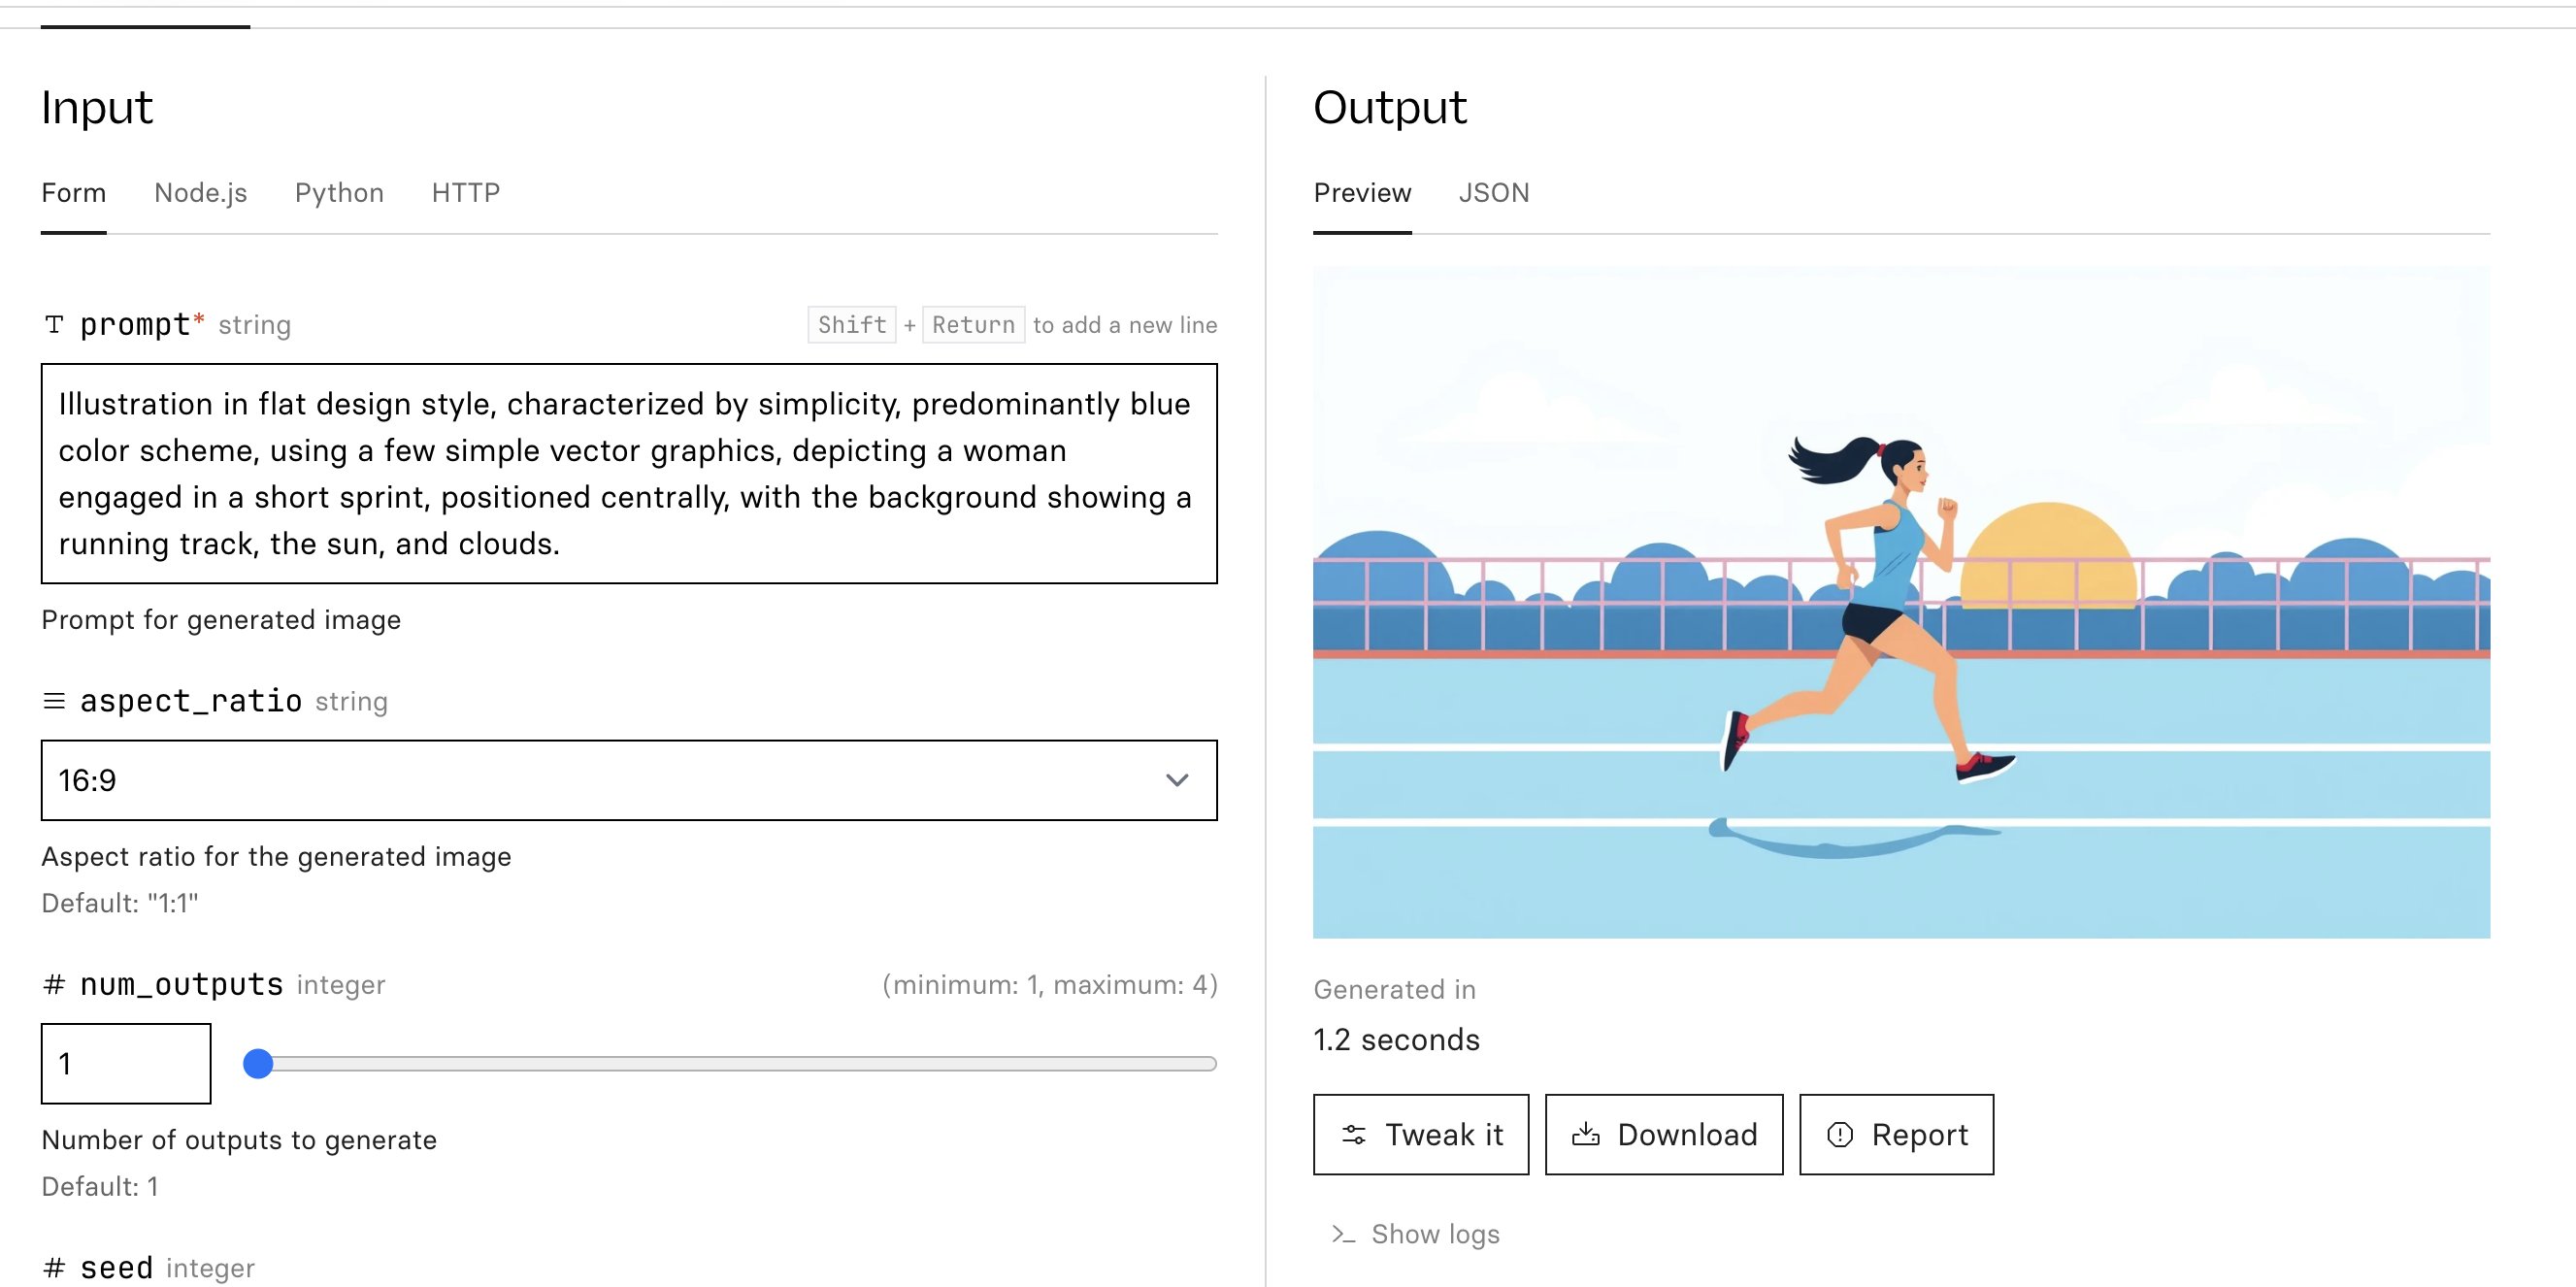Switch to the JSON output tab

point(1492,192)
